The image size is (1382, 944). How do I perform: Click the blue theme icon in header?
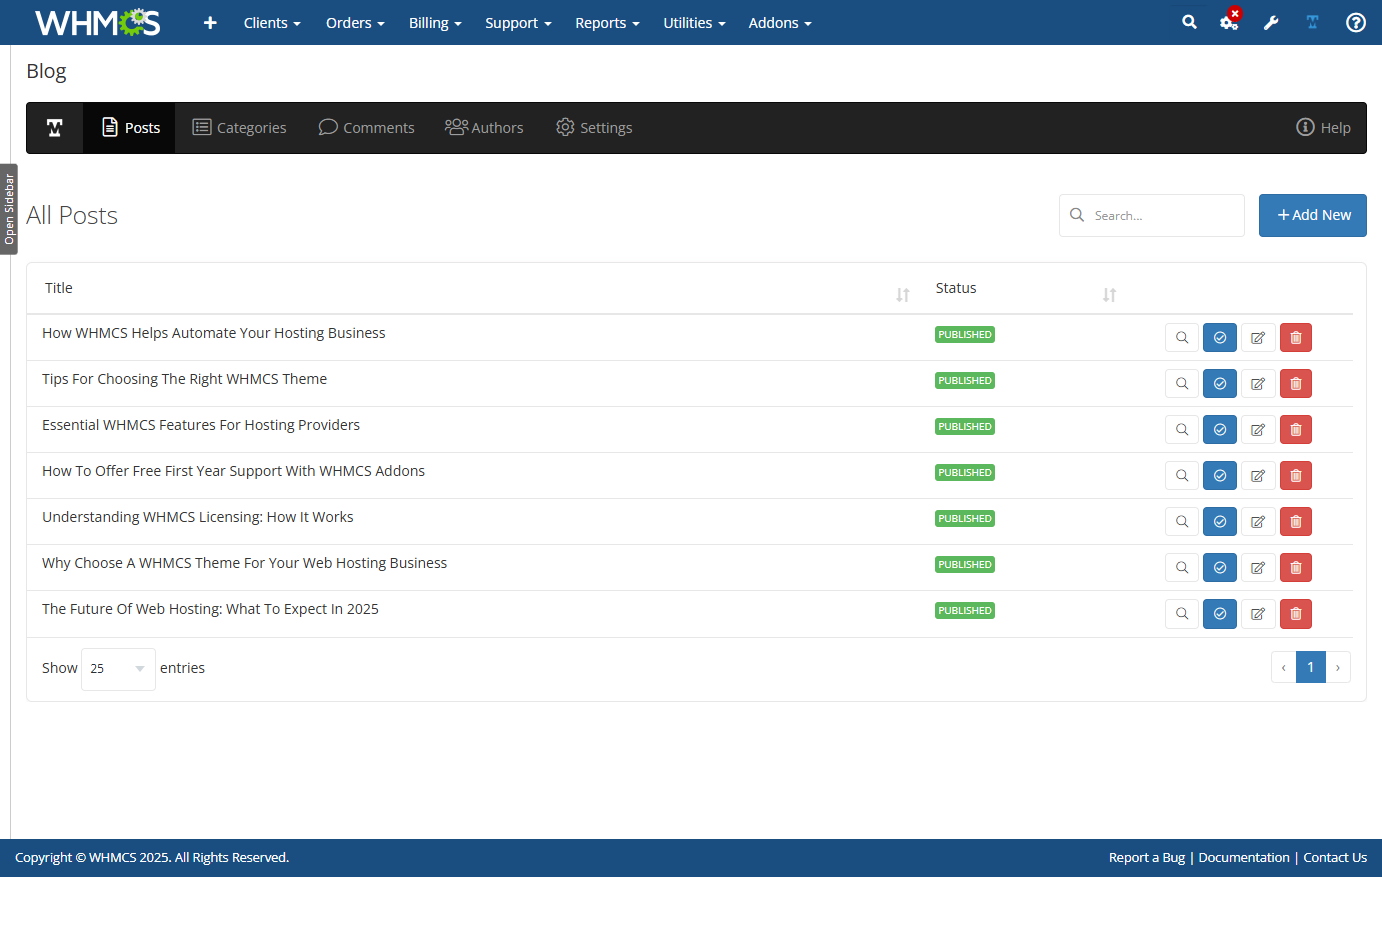[1312, 22]
